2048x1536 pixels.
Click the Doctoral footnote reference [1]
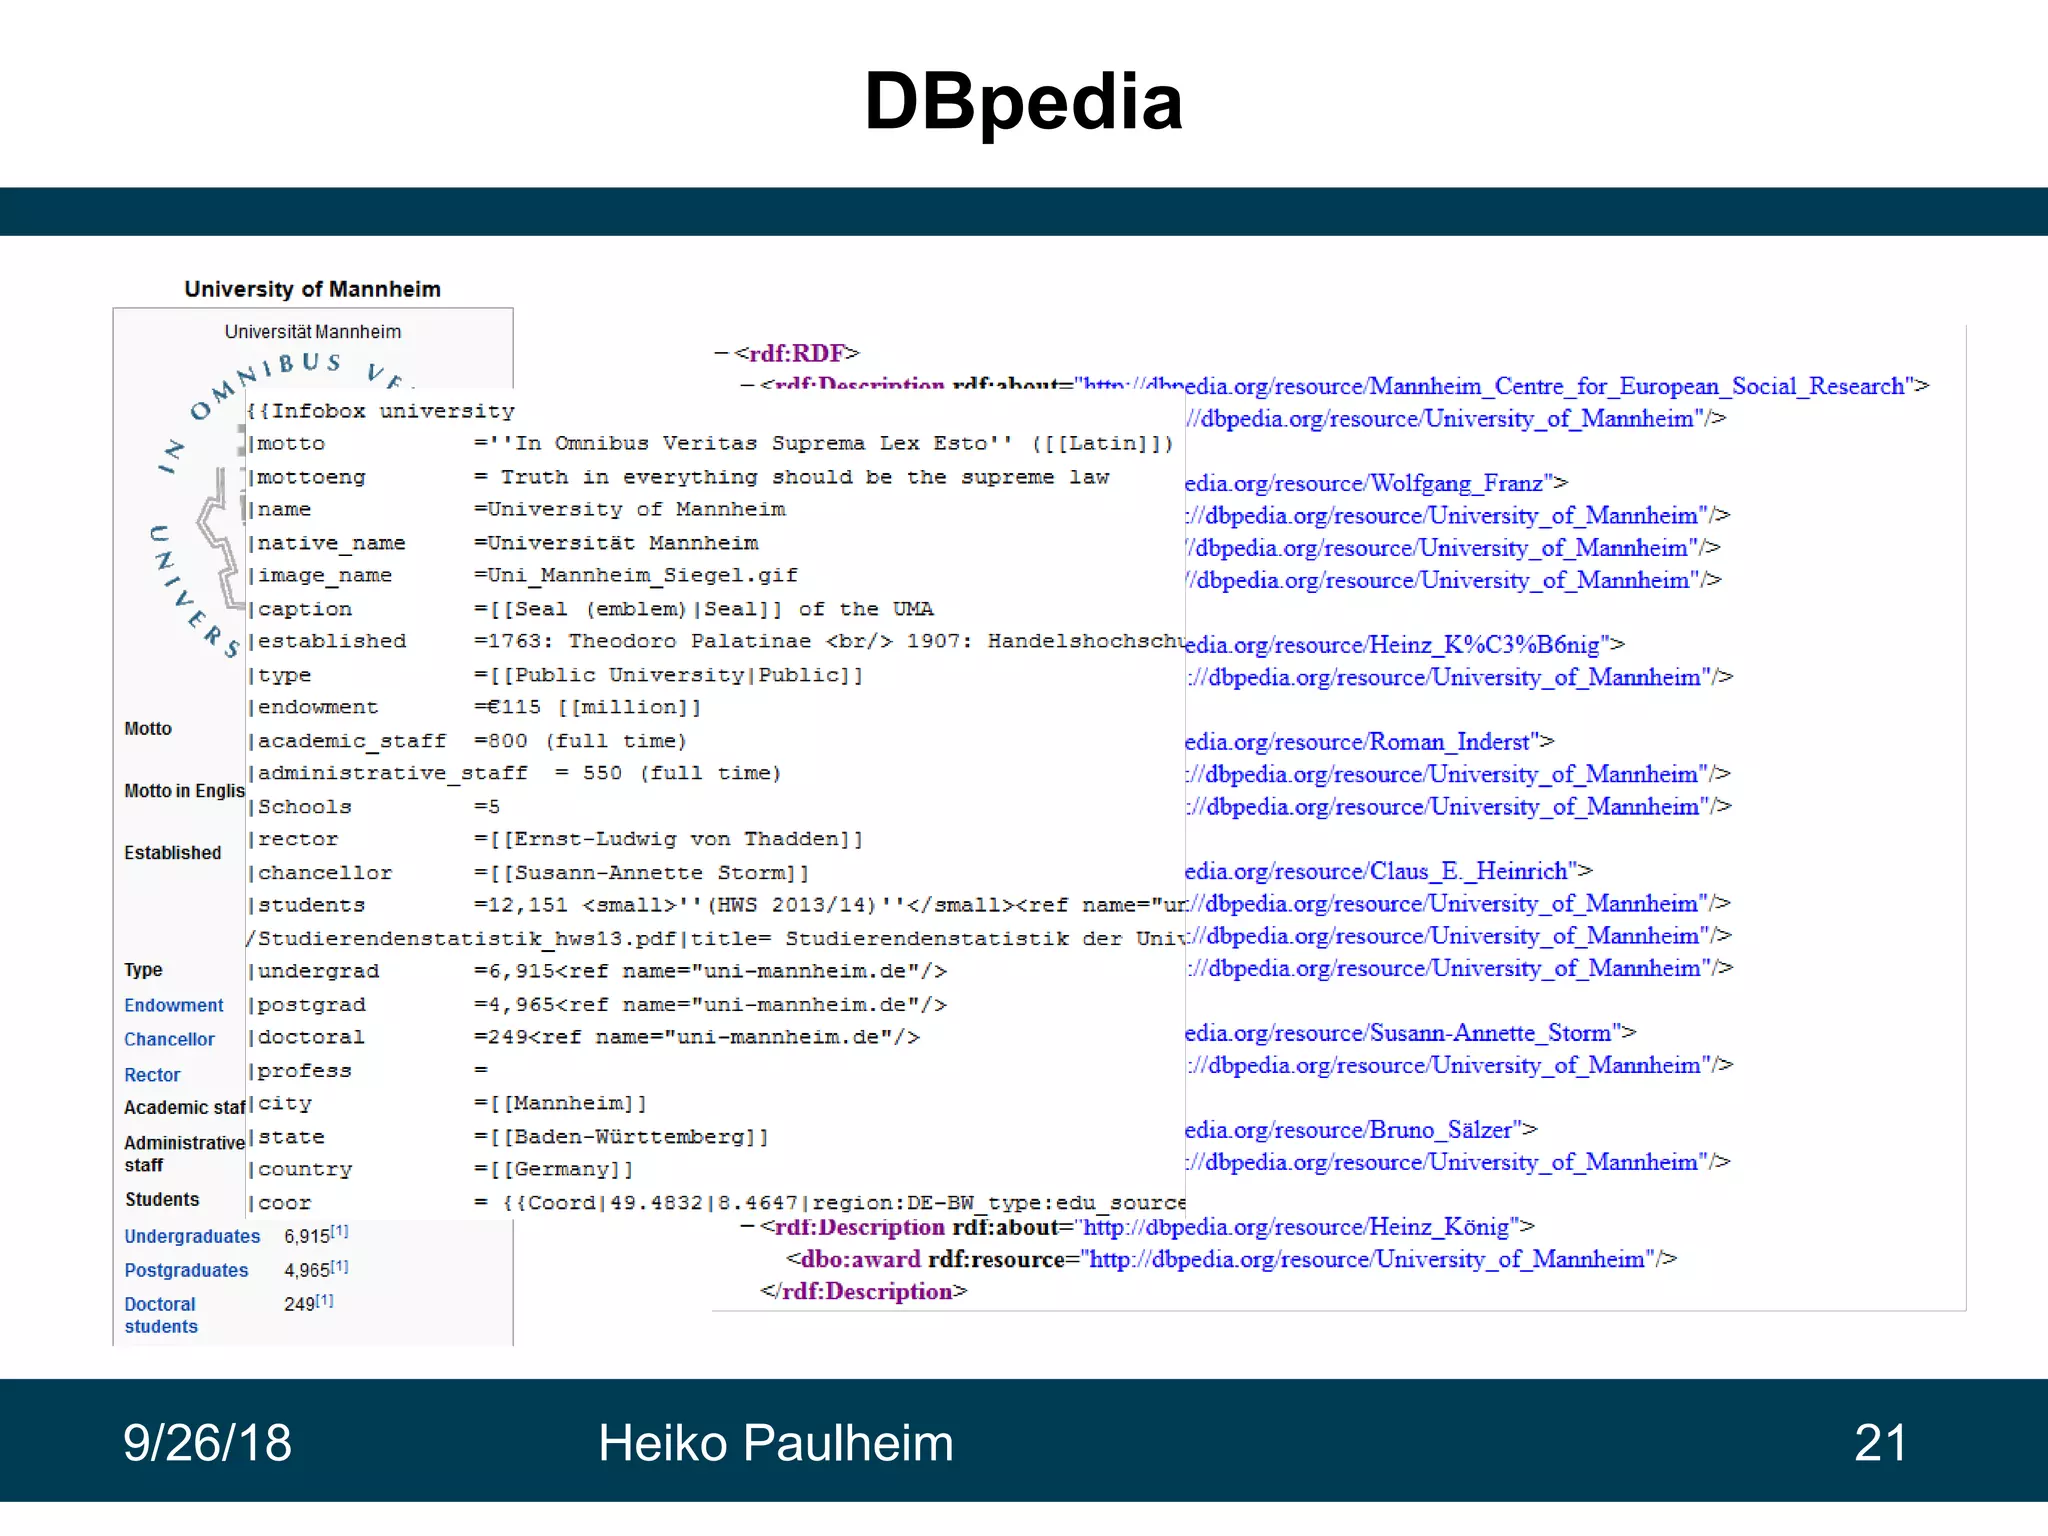coord(324,1300)
